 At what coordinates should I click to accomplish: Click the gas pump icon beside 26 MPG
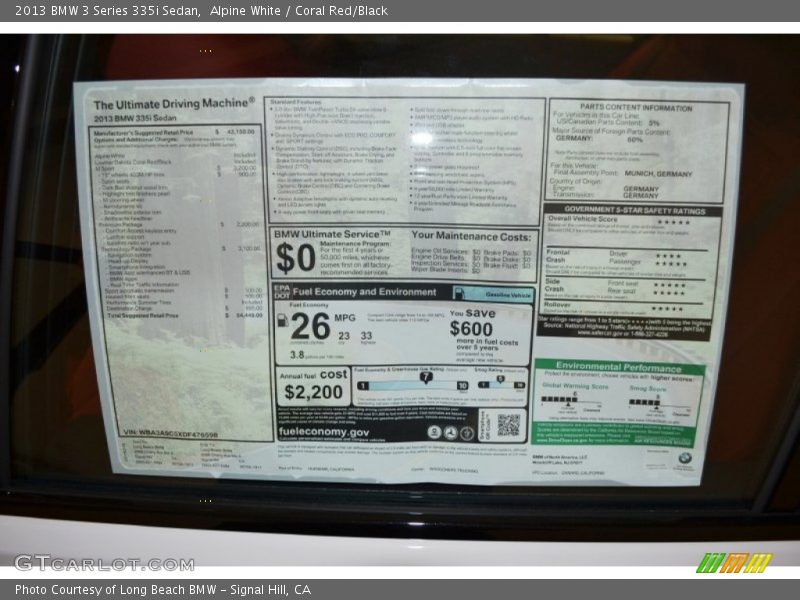(282, 320)
